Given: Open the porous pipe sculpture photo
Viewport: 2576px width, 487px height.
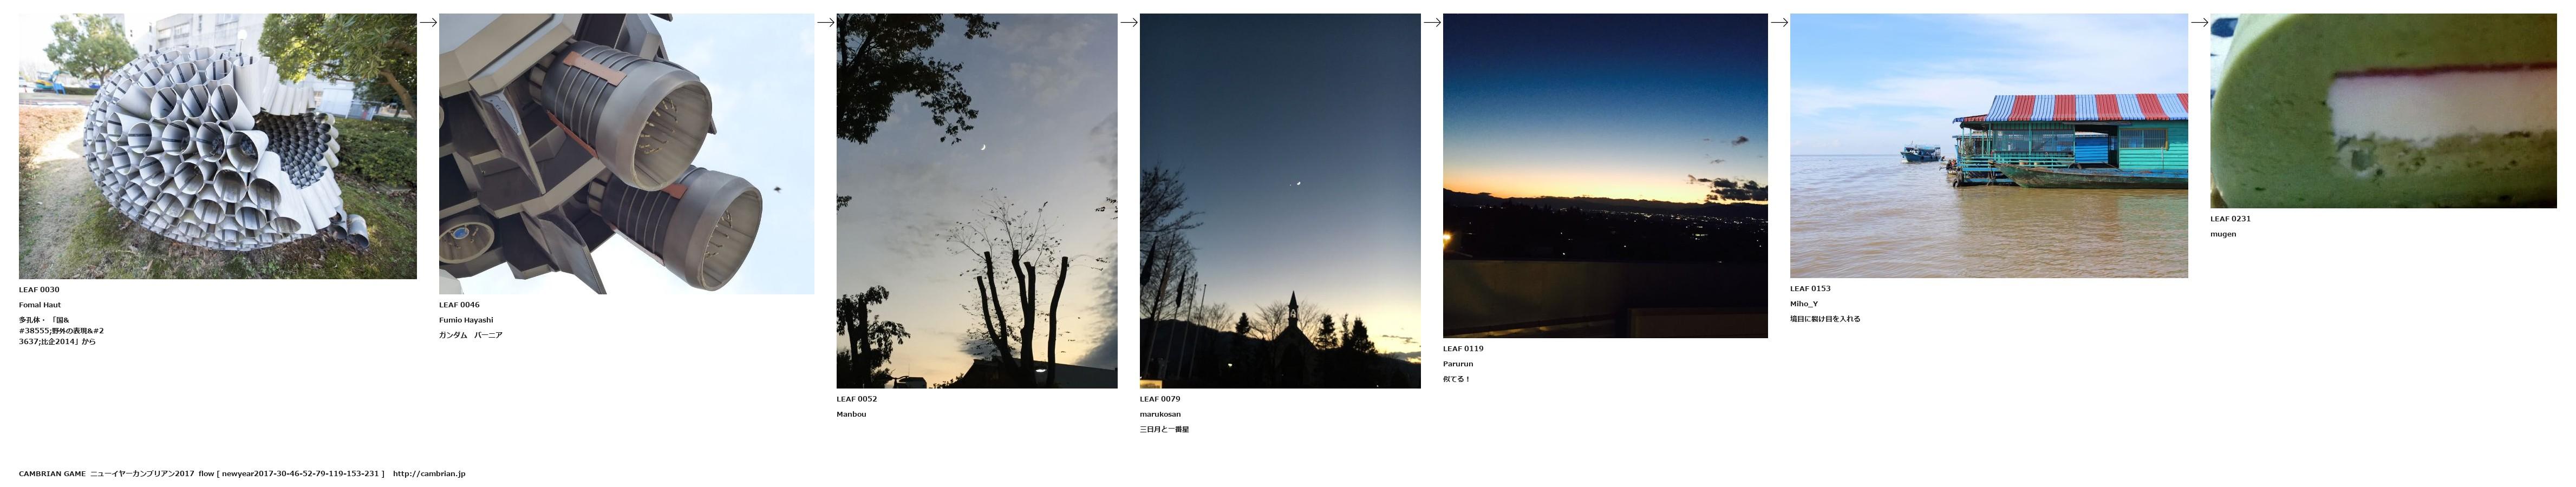Looking at the screenshot, I should [218, 146].
